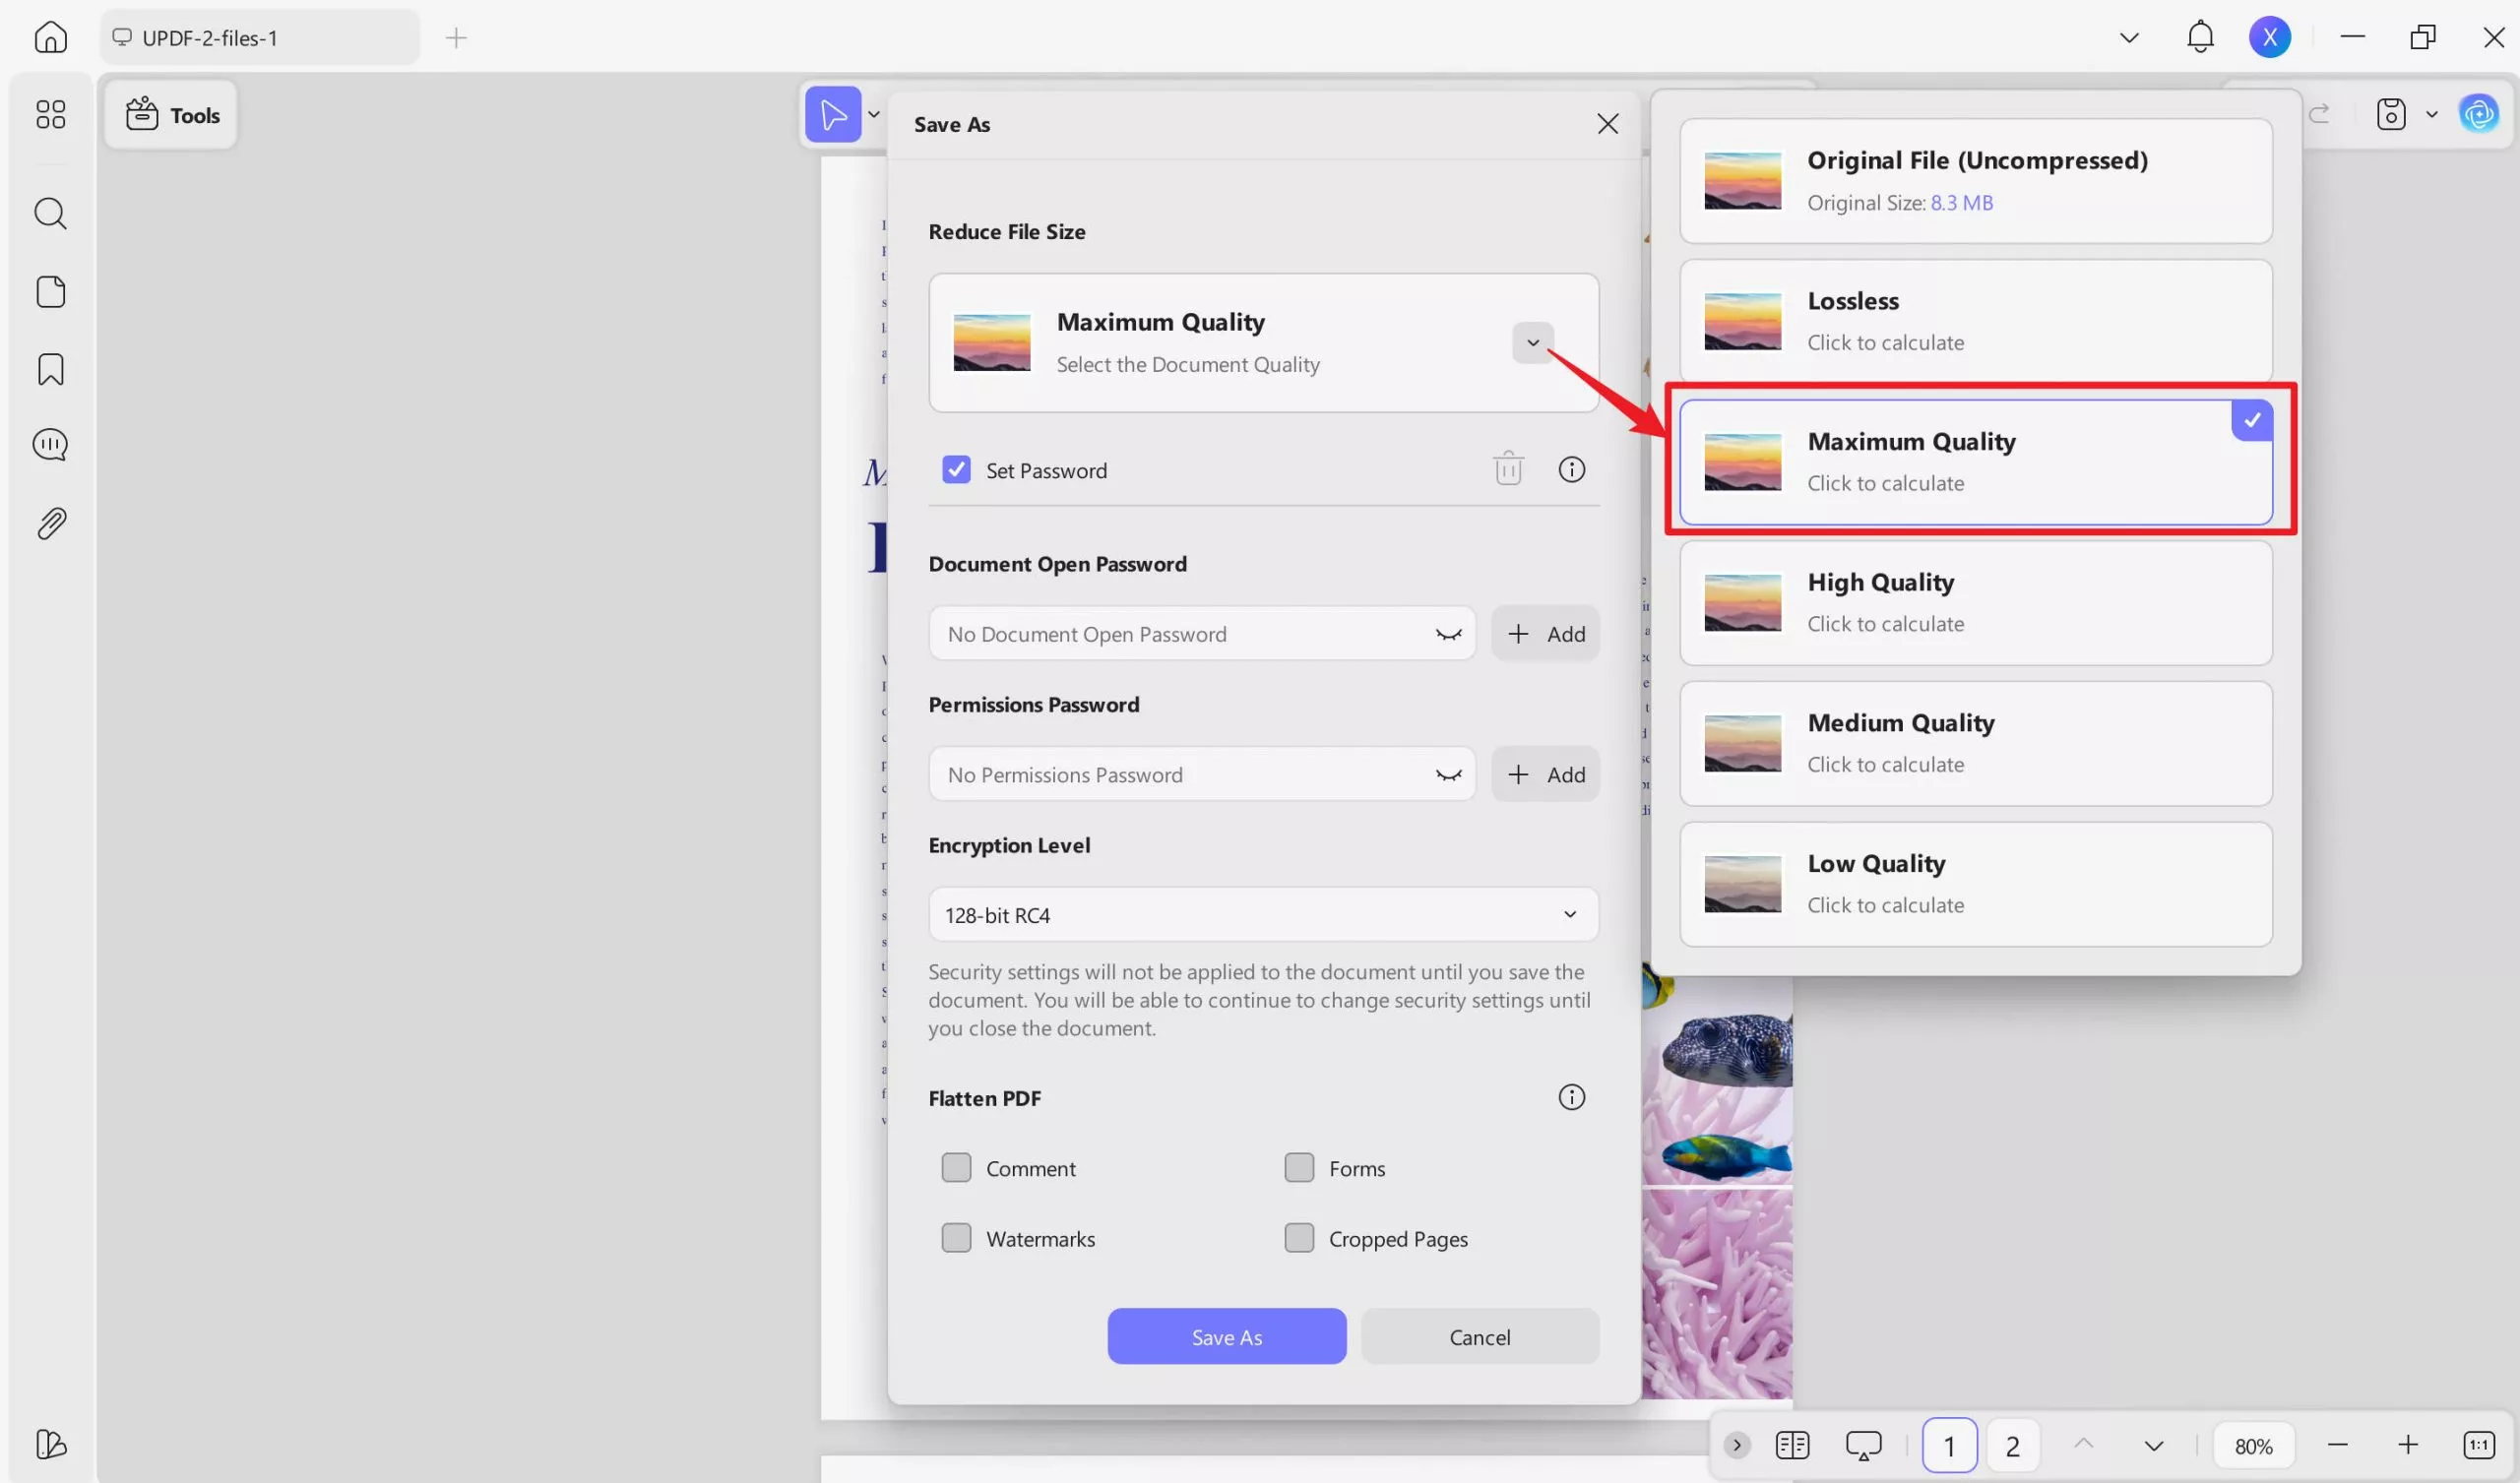Open the save icon dropdown arrow
Viewport: 2520px width, 1483px height.
(x=2432, y=114)
